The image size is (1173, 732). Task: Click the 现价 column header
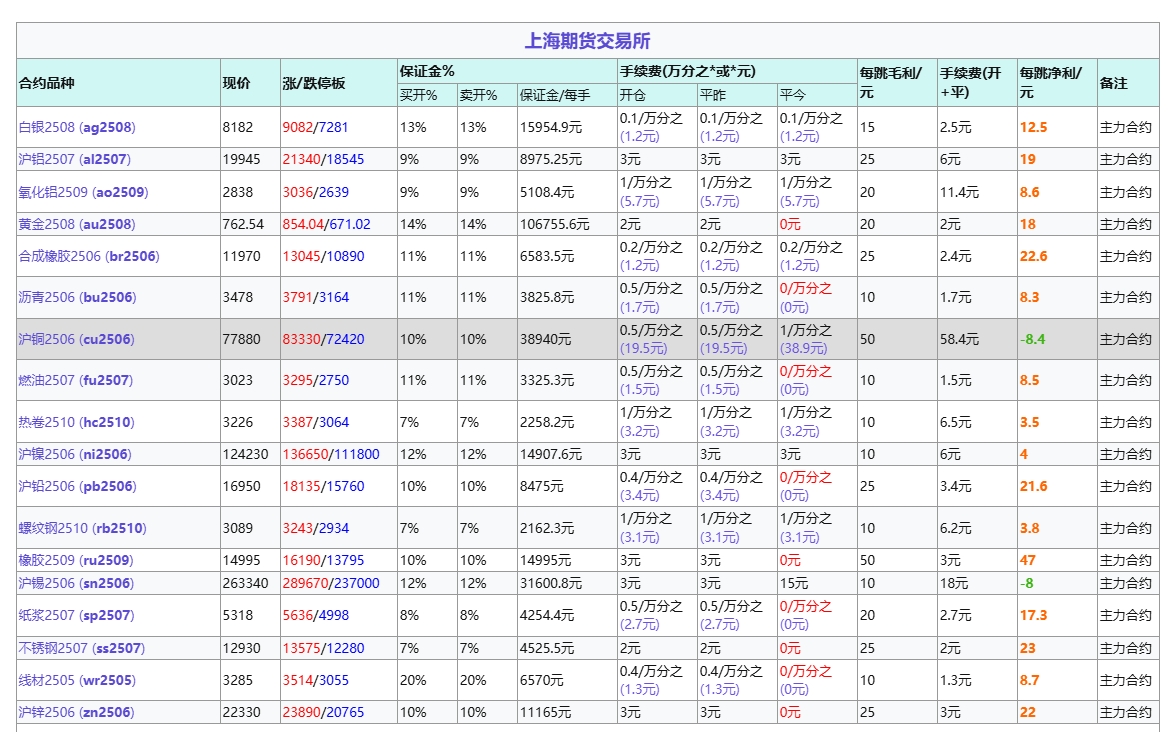[236, 83]
